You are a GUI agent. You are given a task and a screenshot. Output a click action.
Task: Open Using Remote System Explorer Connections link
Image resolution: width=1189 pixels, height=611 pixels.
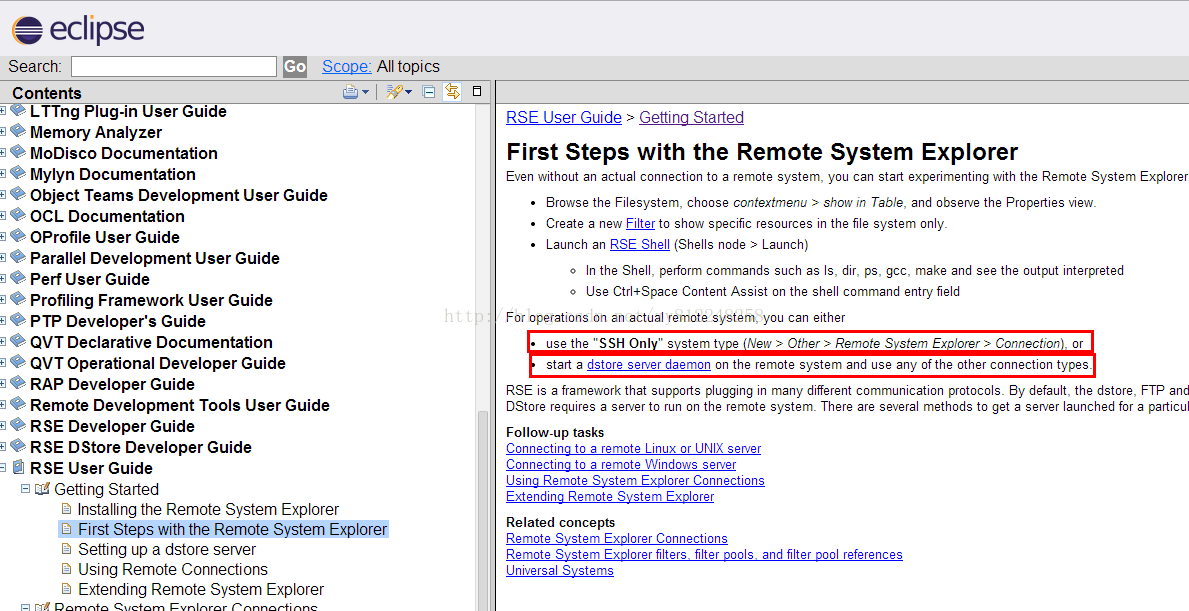(635, 480)
